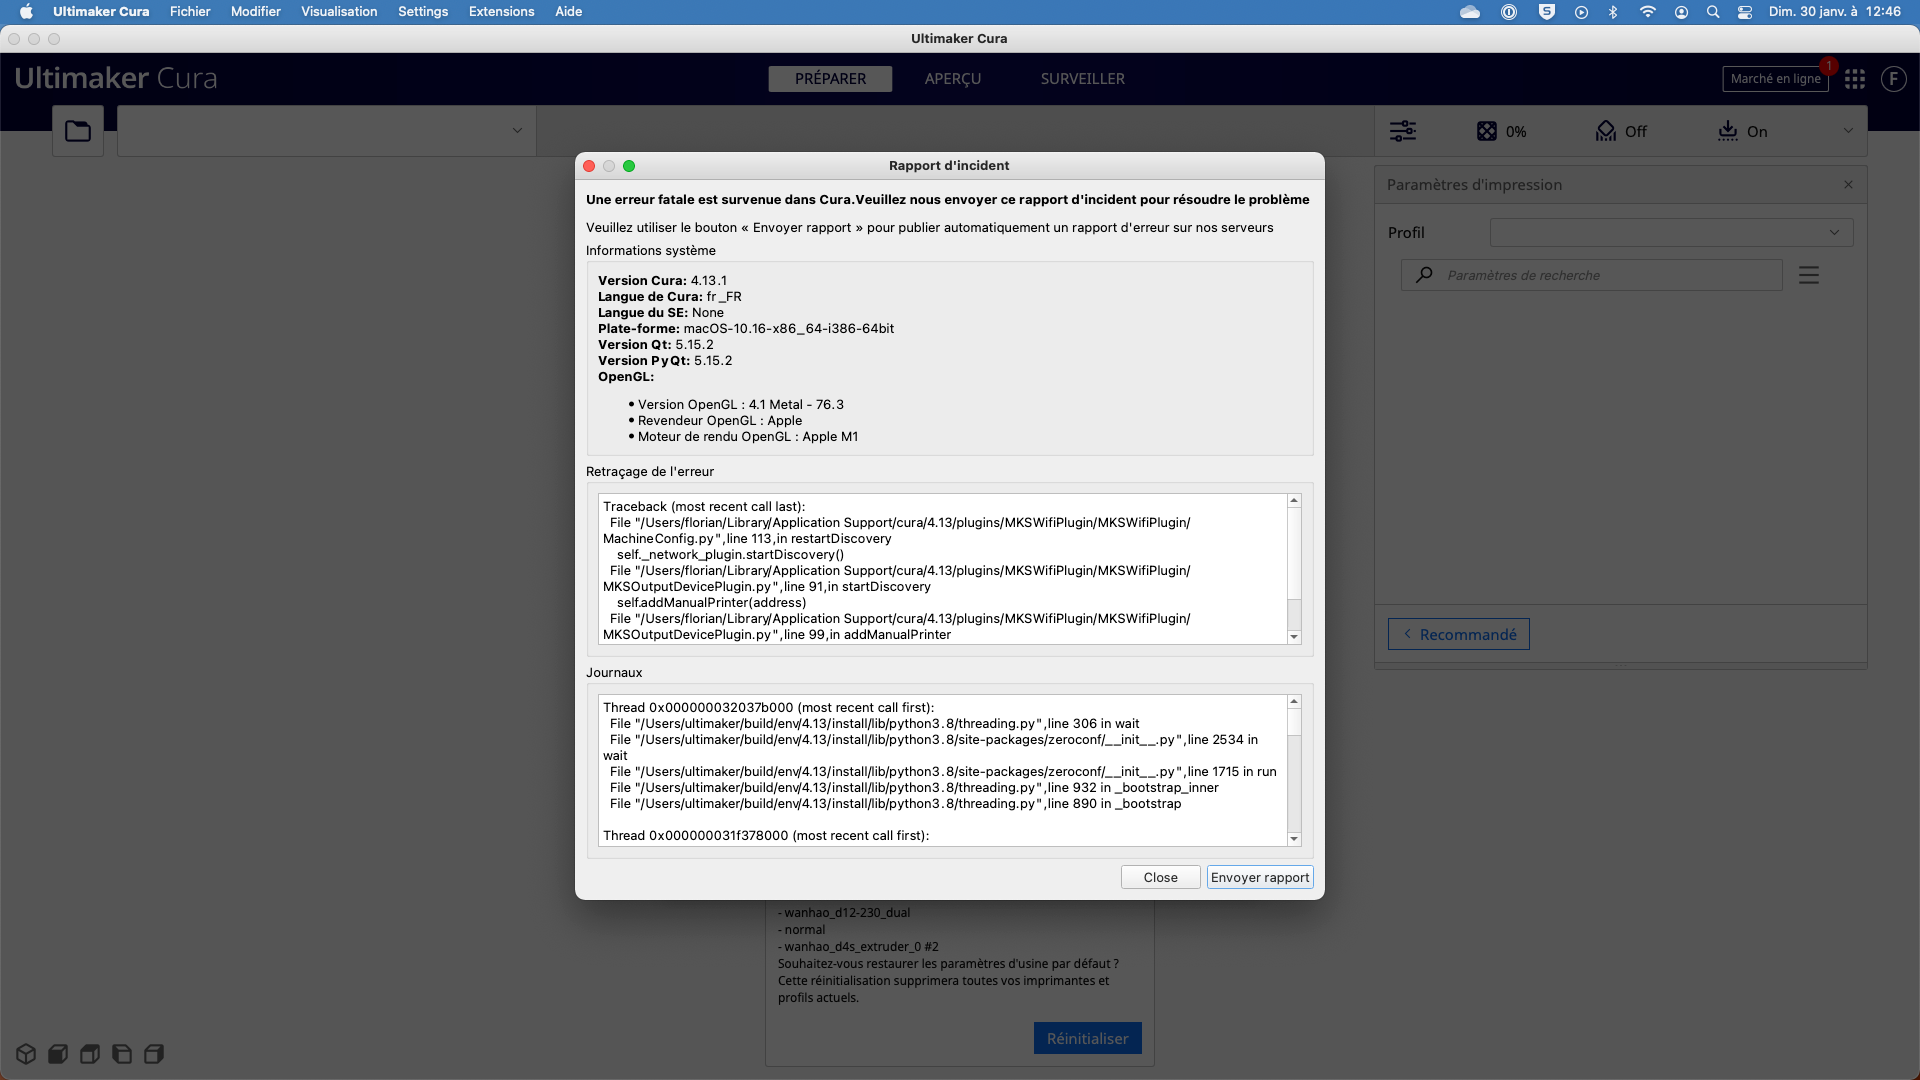Click the 'Version Cura: 4.13.1' text

[x=662, y=281]
